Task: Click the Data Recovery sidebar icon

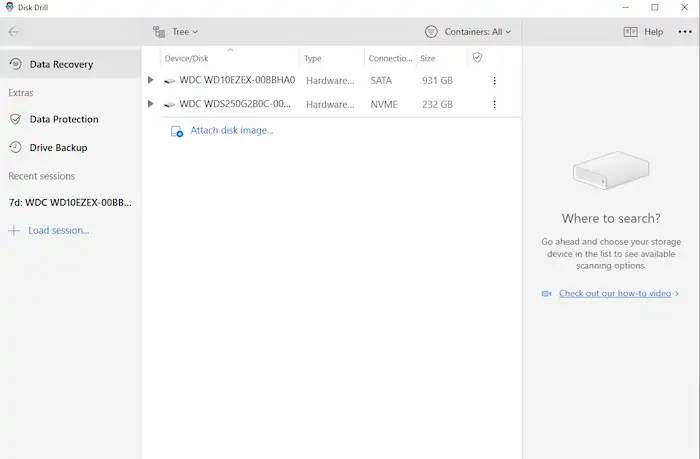Action: click(x=16, y=64)
